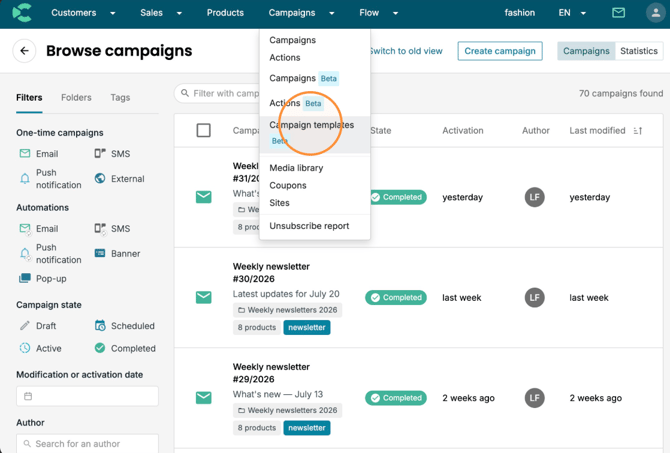Image resolution: width=670 pixels, height=453 pixels.
Task: Click Weekly newsletters 2026 folder on #30/2026 row
Action: pyautogui.click(x=288, y=310)
